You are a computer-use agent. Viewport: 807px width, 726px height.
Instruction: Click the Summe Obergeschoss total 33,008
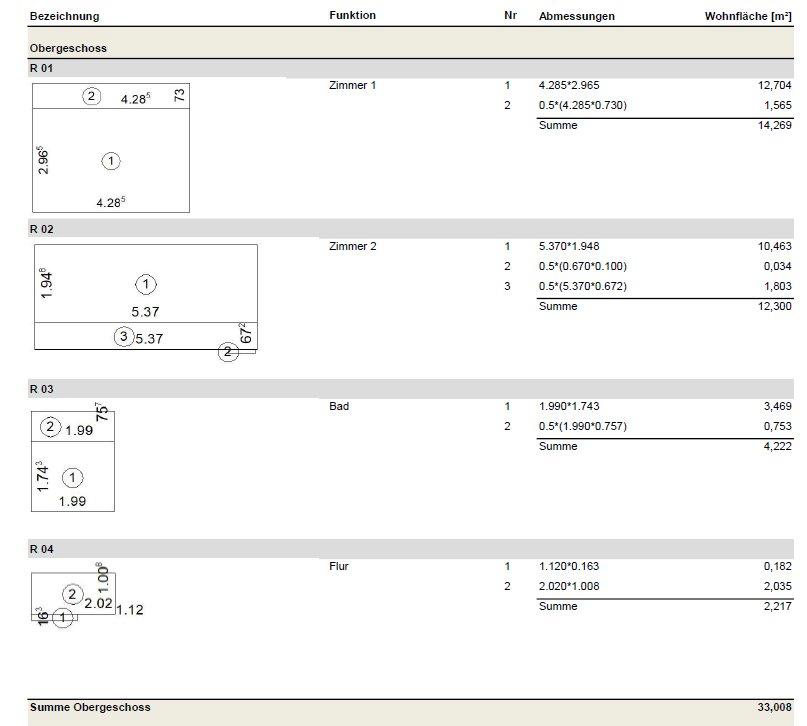click(774, 707)
